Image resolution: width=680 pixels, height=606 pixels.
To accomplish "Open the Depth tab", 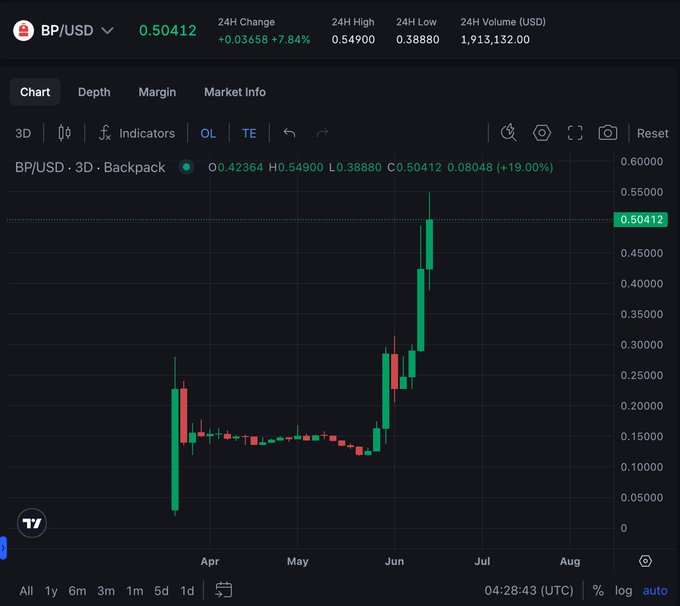I will tap(94, 92).
